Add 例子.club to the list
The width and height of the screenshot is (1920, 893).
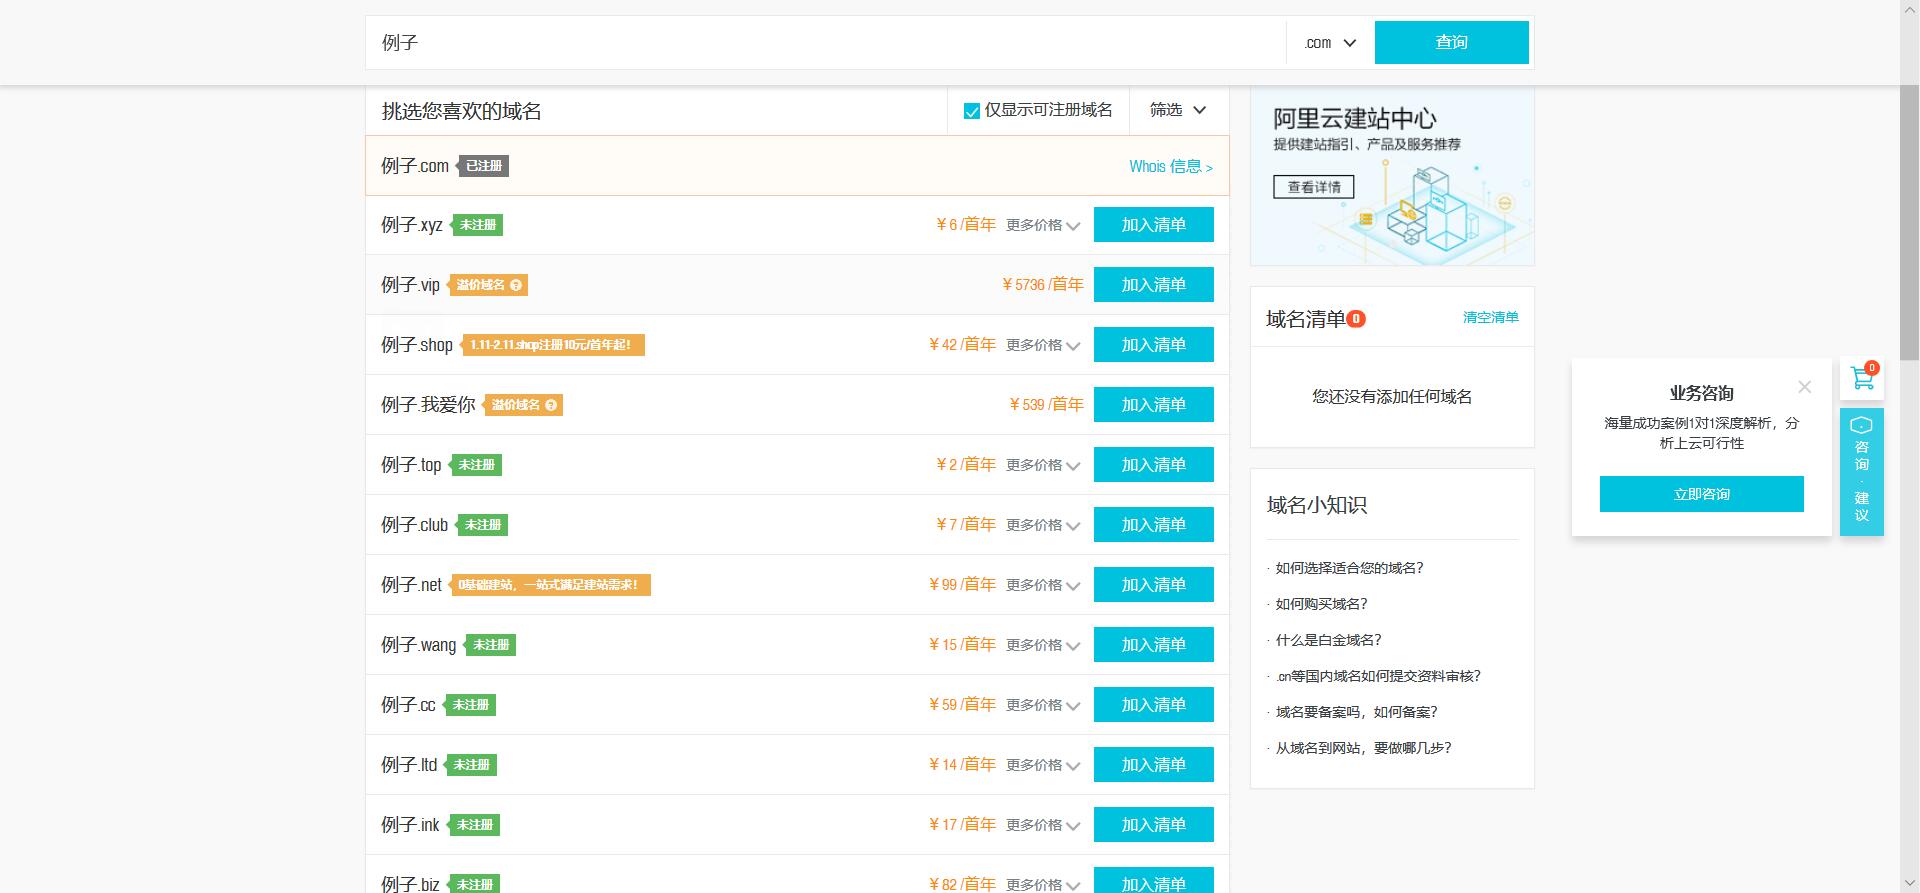click(1153, 525)
